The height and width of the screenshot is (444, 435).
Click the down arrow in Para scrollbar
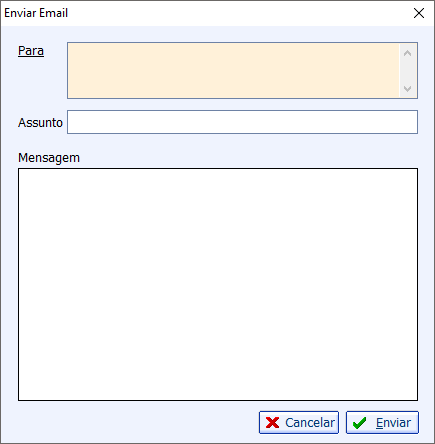(407, 89)
